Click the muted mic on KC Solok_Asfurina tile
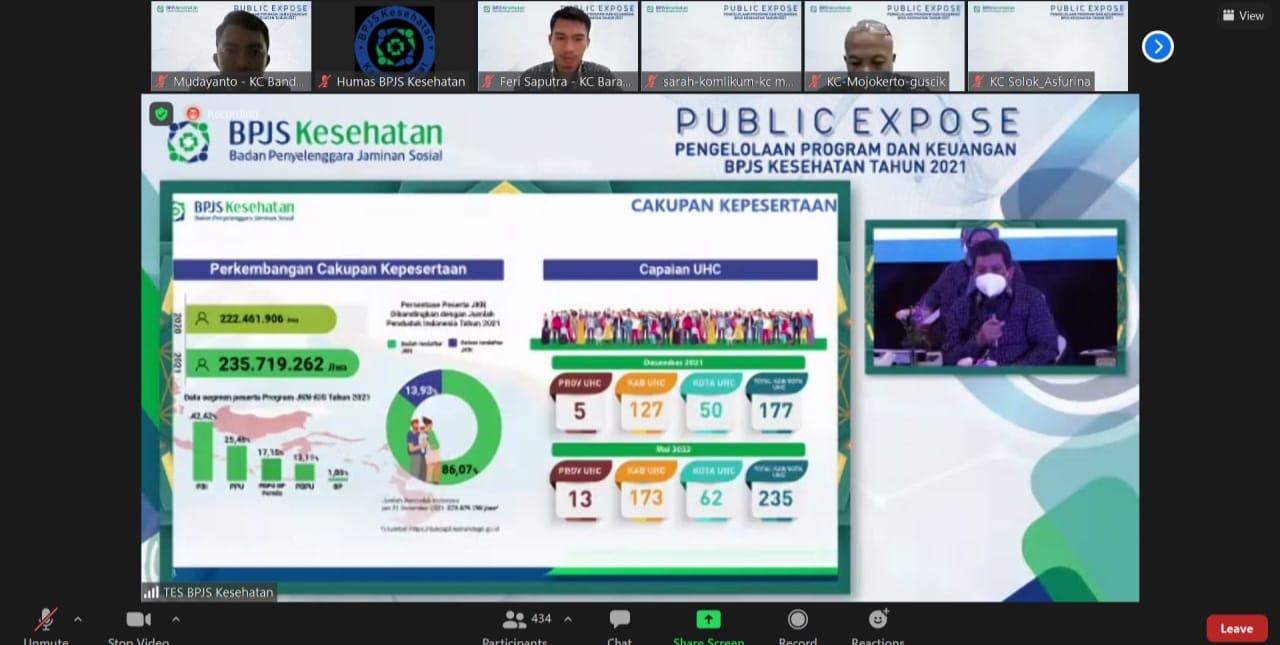This screenshot has width=1280, height=645. [x=978, y=82]
